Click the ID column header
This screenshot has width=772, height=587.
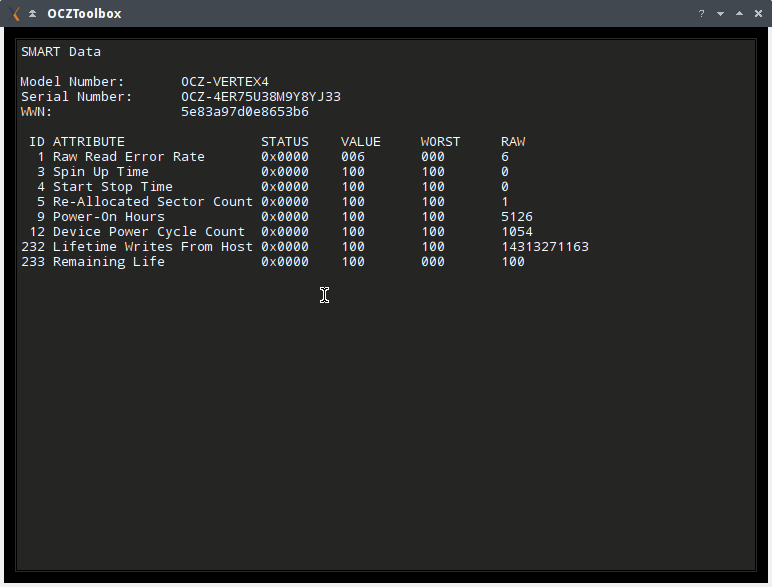(x=37, y=142)
